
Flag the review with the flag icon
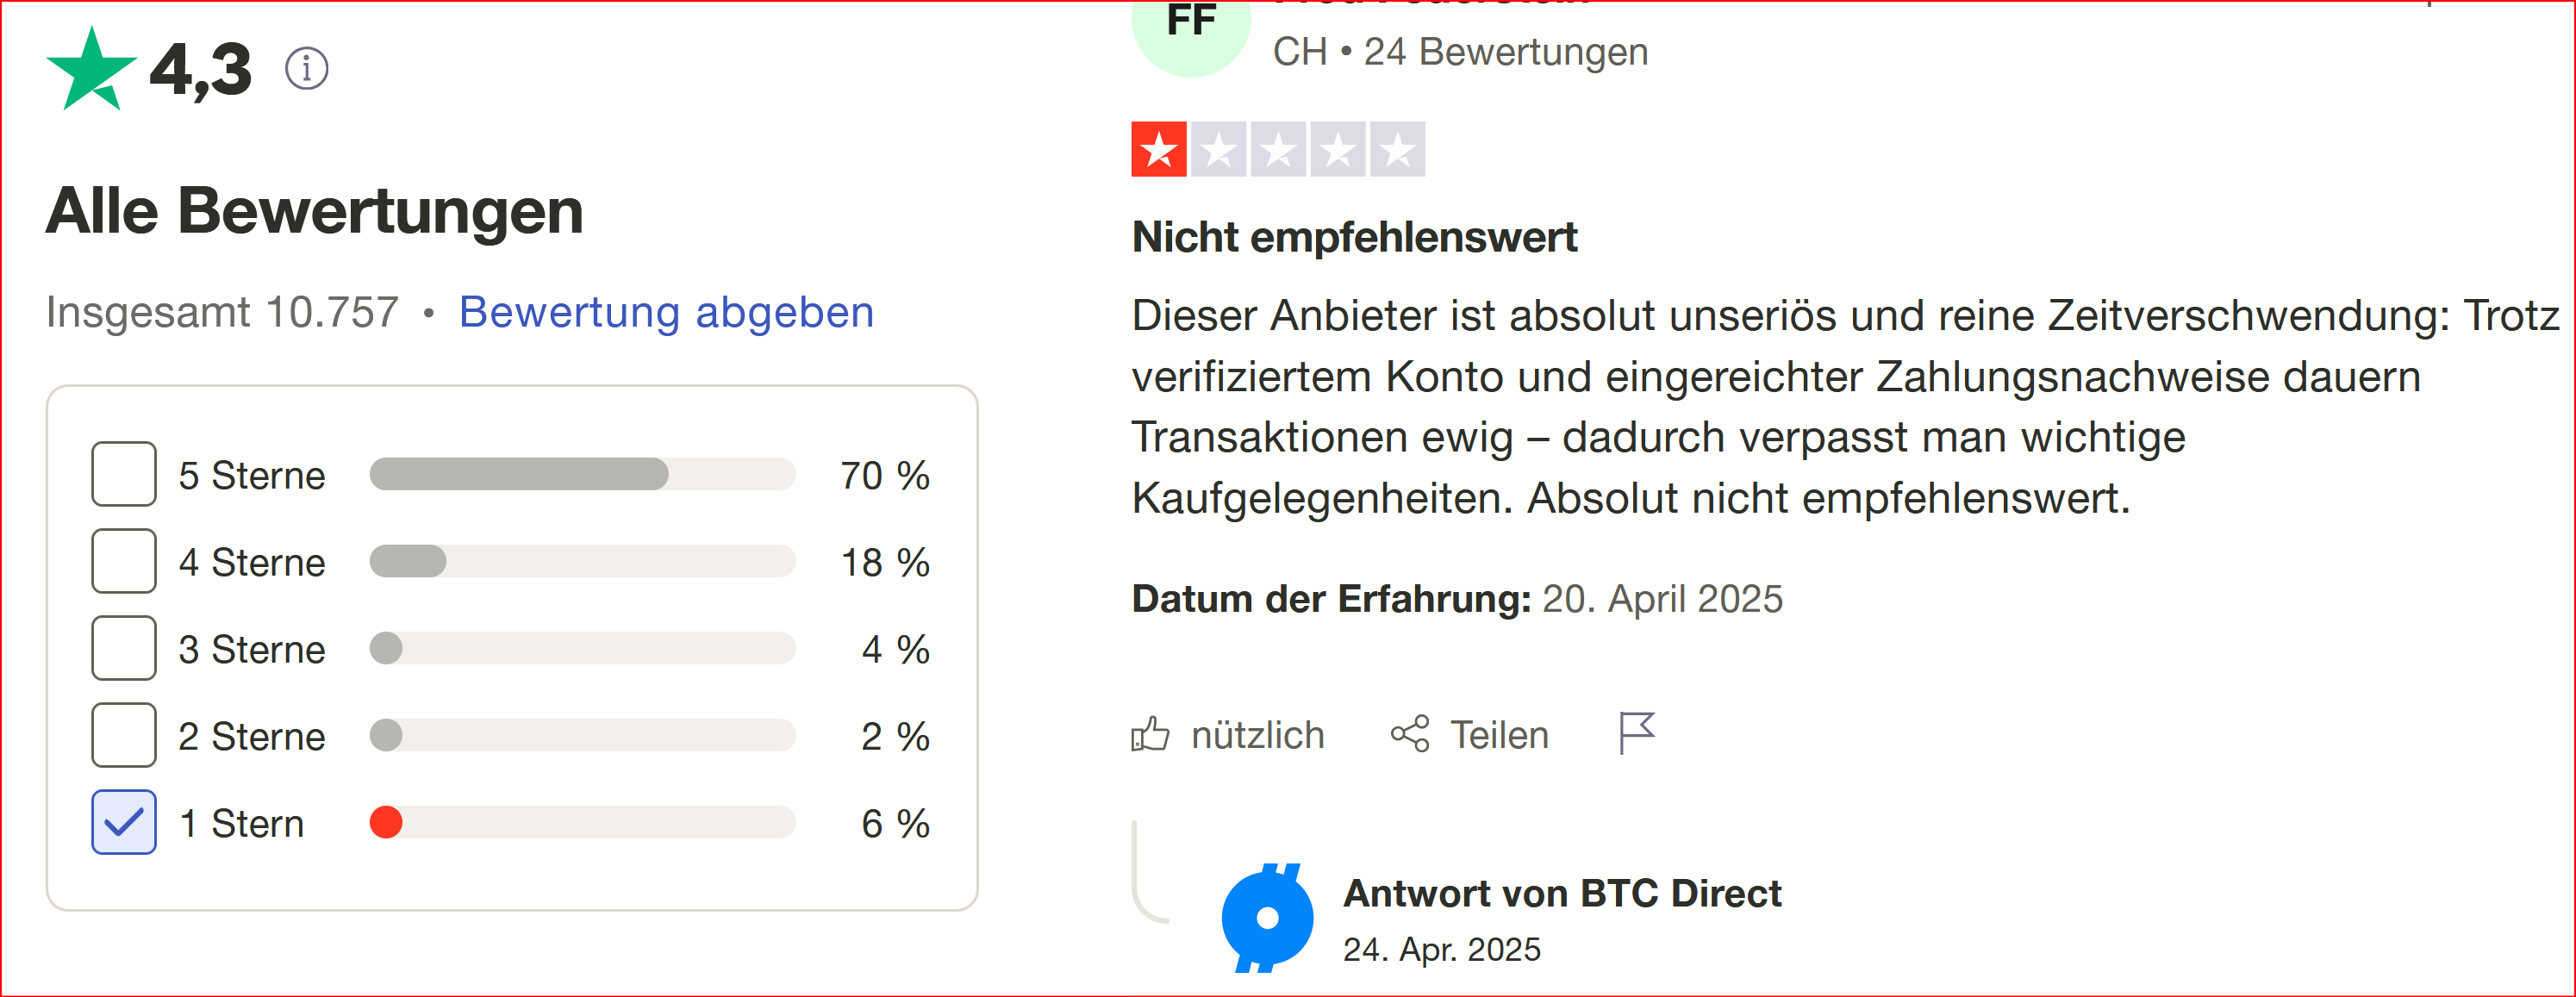[x=1637, y=733]
